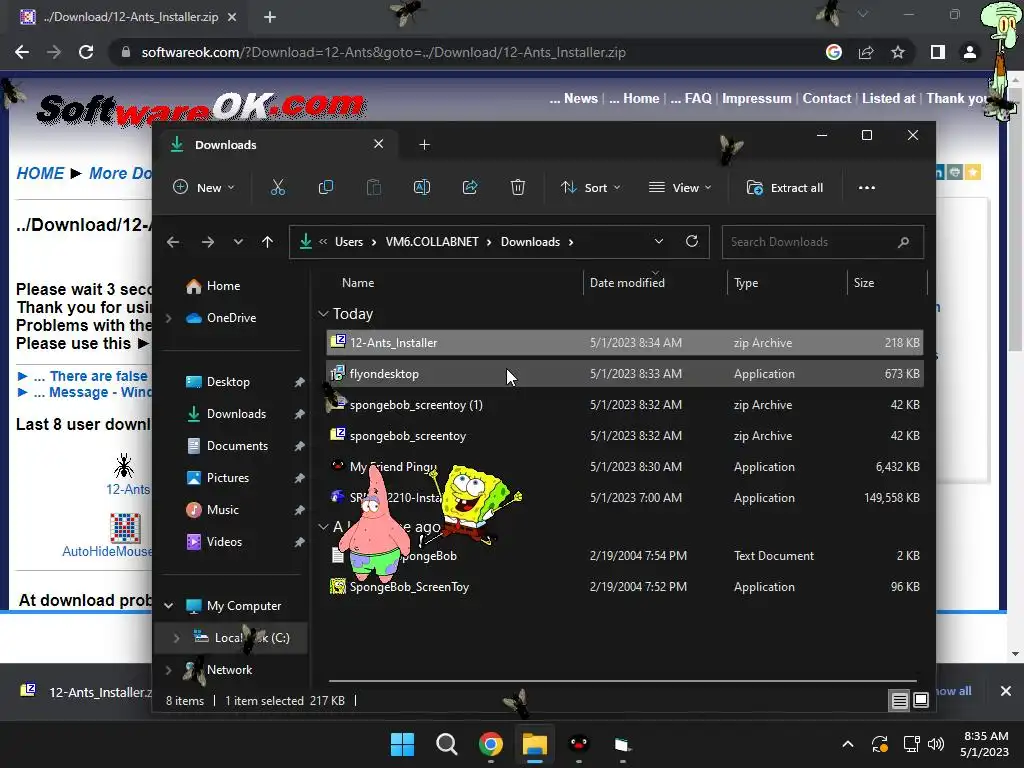The height and width of the screenshot is (768, 1024).
Task: Open taskbar Search
Action: (x=447, y=744)
